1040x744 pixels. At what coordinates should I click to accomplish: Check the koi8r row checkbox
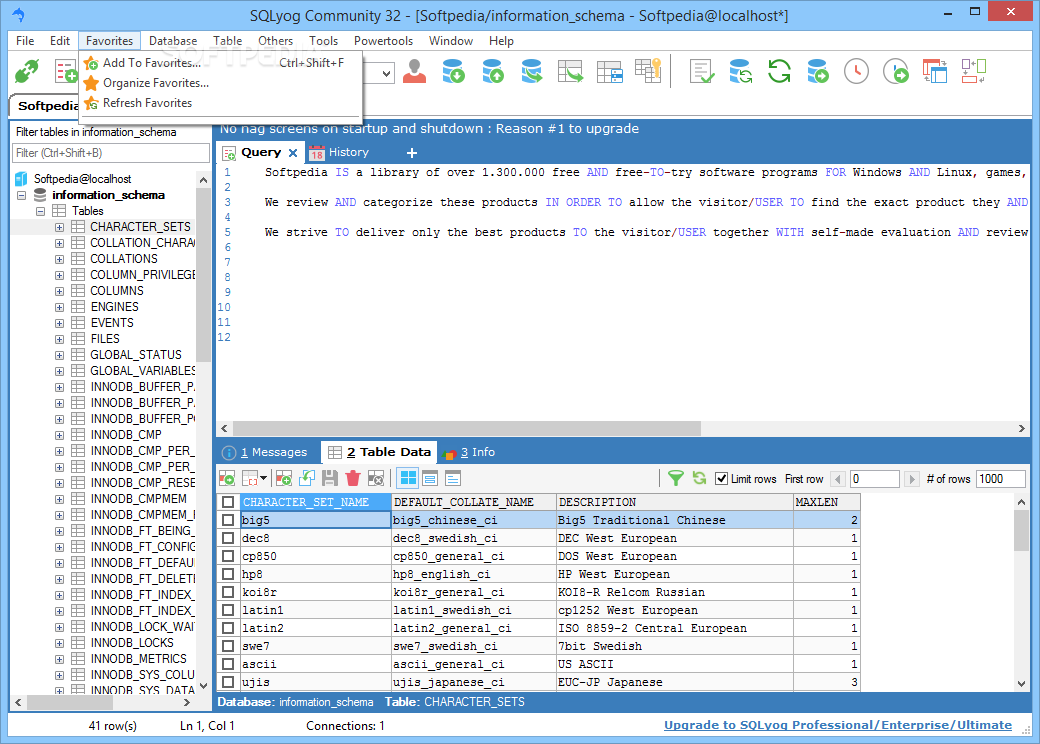tap(228, 591)
